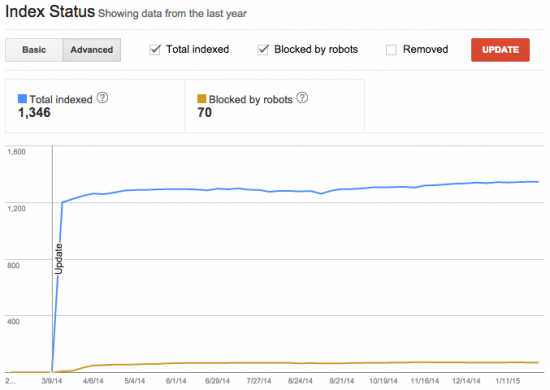This screenshot has height=390, width=550.
Task: Click the 8/24/14 axis date
Action: pos(300,381)
